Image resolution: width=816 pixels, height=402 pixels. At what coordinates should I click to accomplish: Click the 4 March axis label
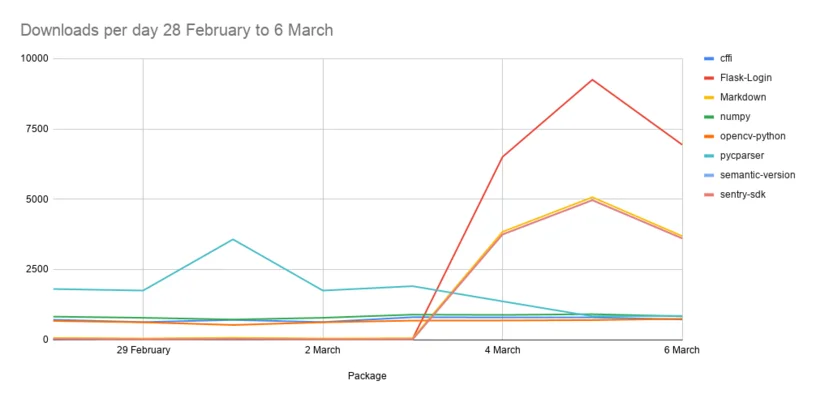[x=502, y=350]
